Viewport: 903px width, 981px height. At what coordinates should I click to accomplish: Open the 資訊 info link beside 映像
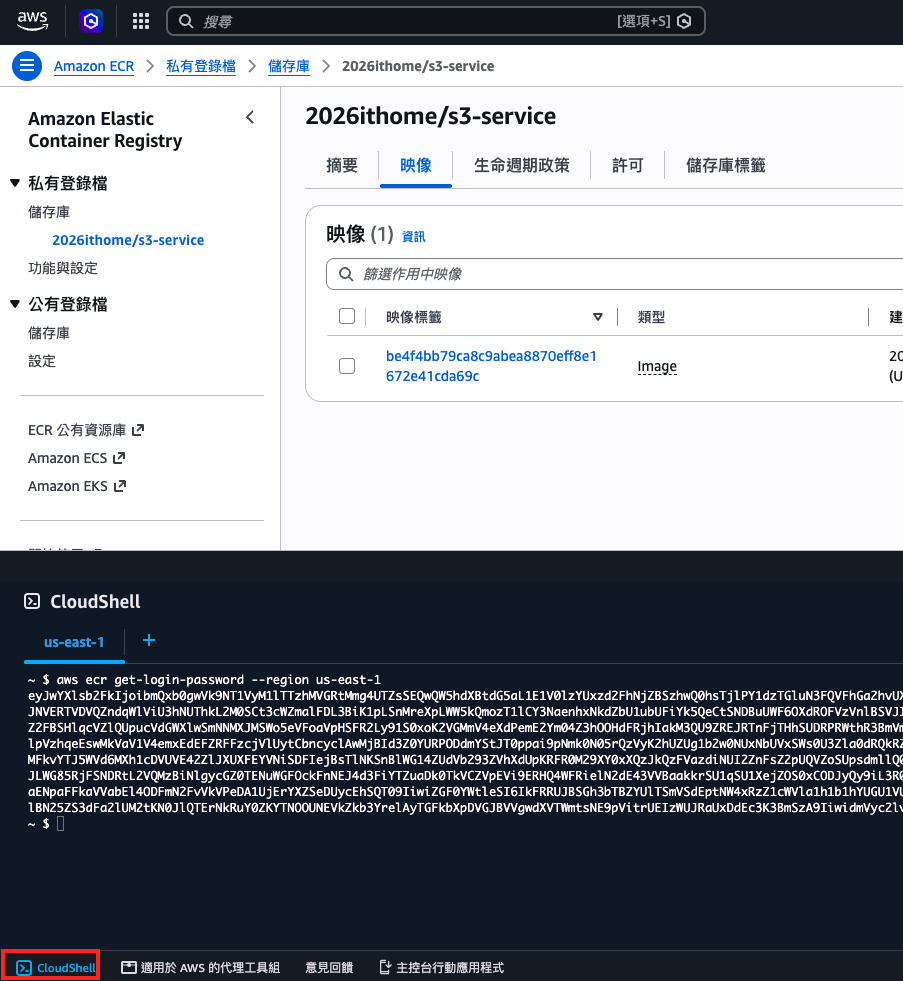(x=413, y=236)
